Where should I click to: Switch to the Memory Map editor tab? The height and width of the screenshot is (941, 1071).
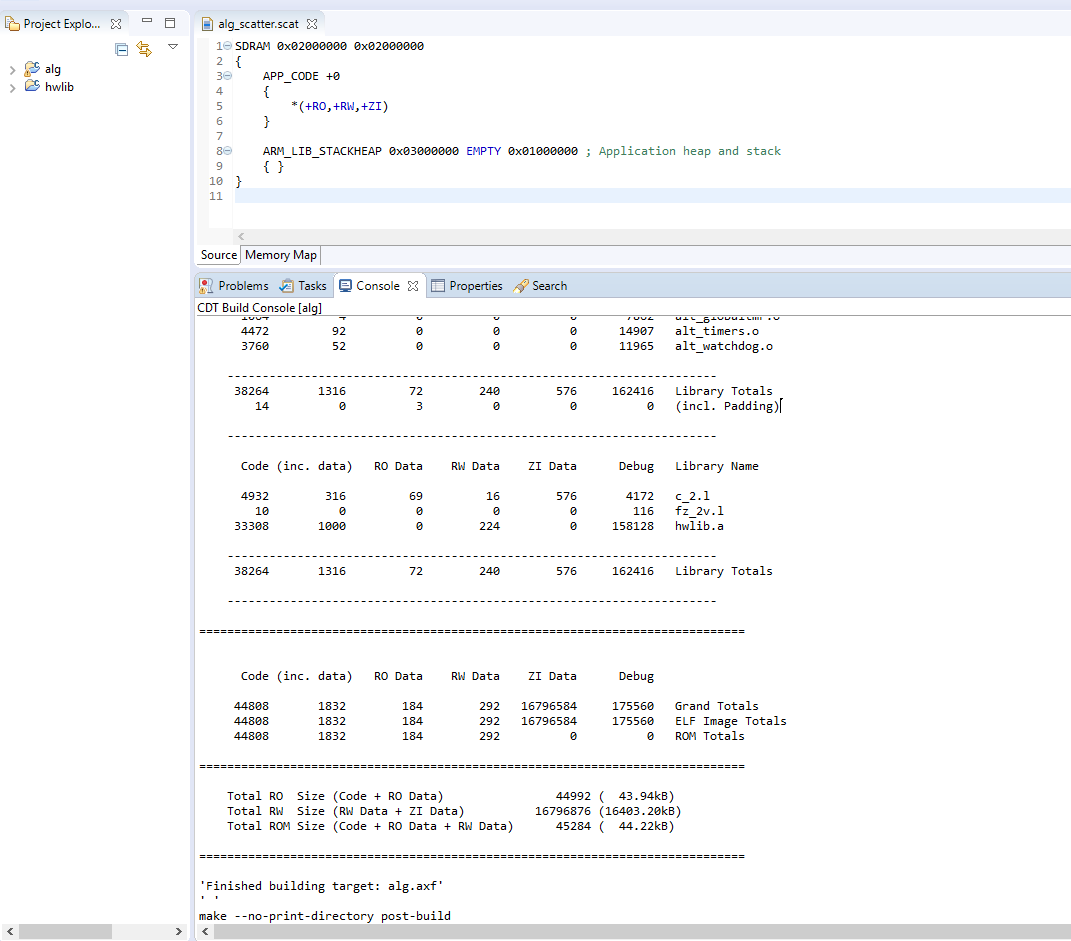pyautogui.click(x=280, y=255)
